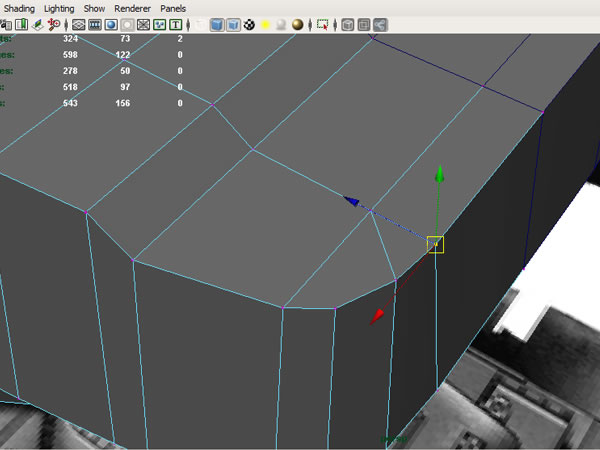Click the HUD value 324

pos(70,39)
